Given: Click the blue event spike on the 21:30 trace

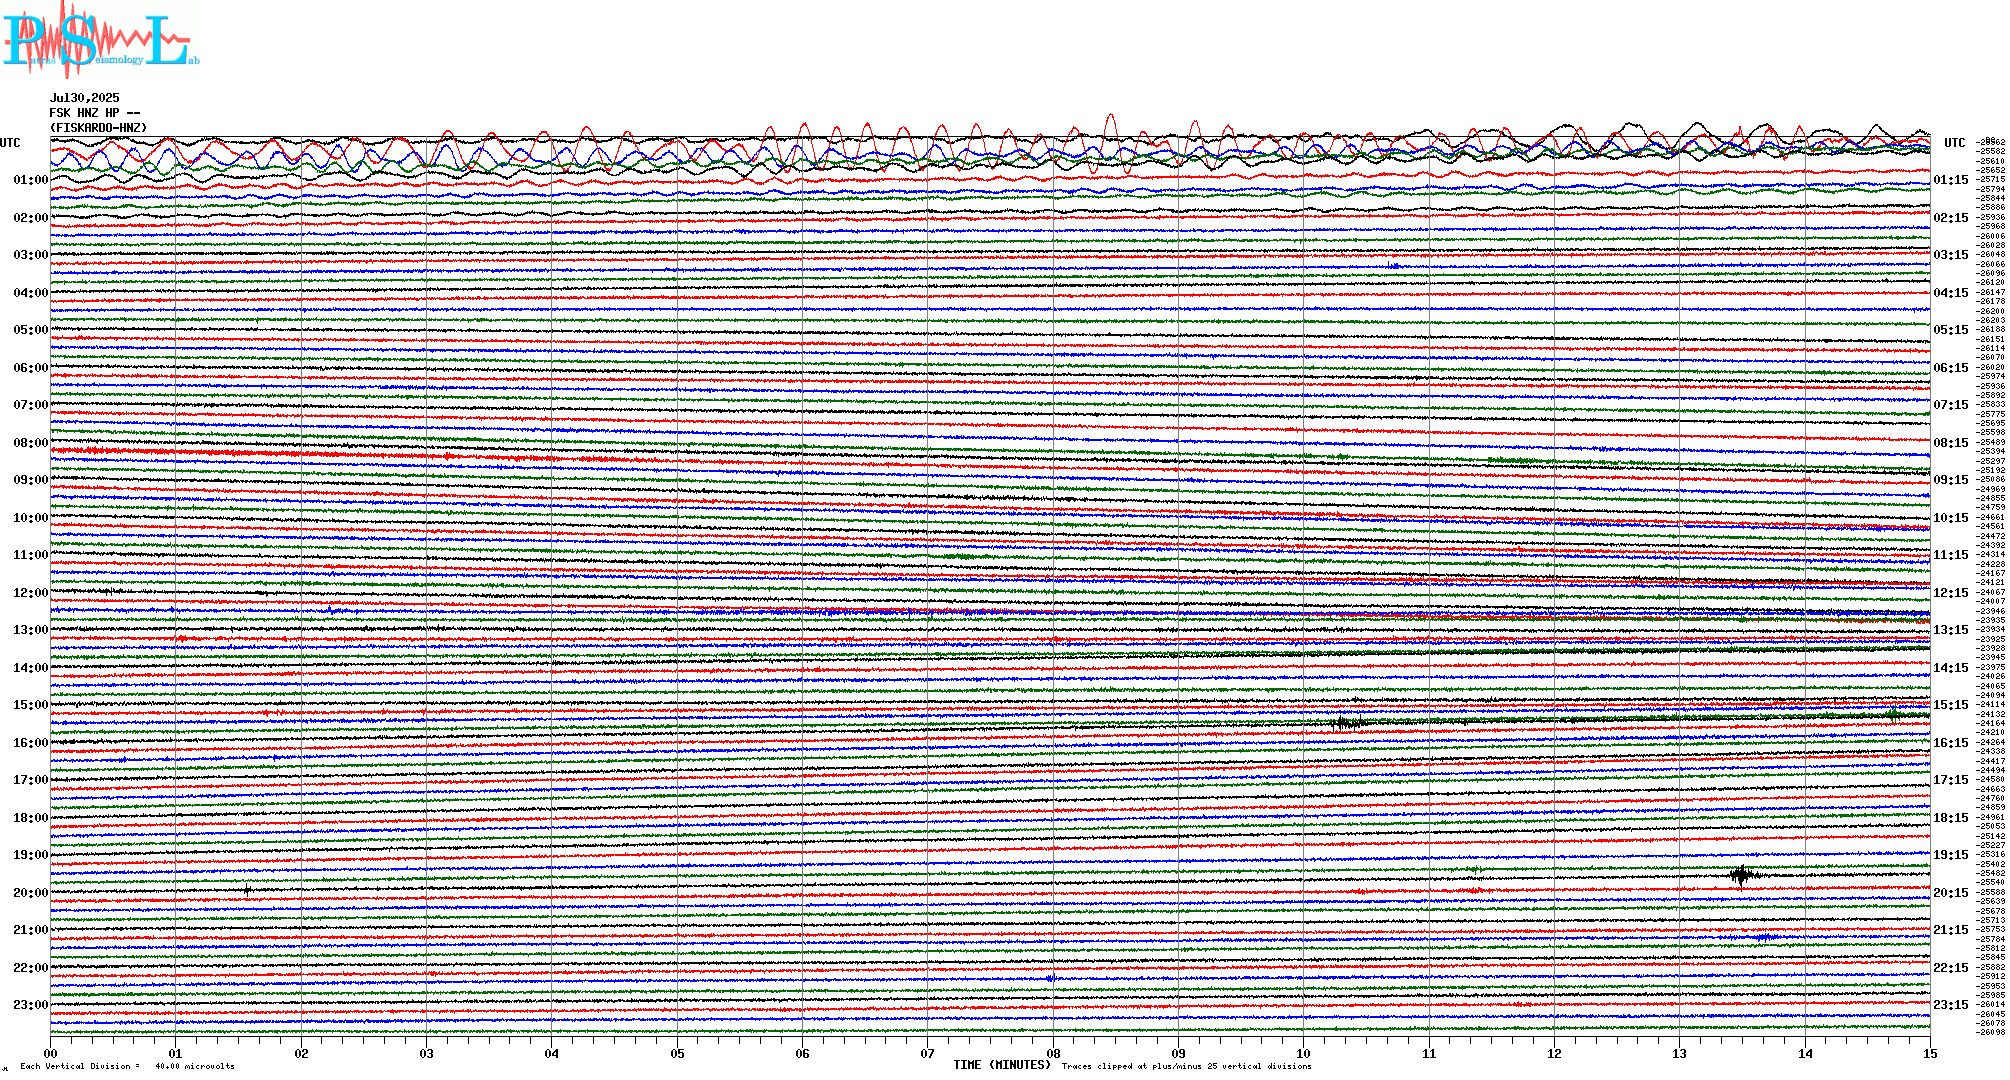Looking at the screenshot, I should [x=1764, y=938].
